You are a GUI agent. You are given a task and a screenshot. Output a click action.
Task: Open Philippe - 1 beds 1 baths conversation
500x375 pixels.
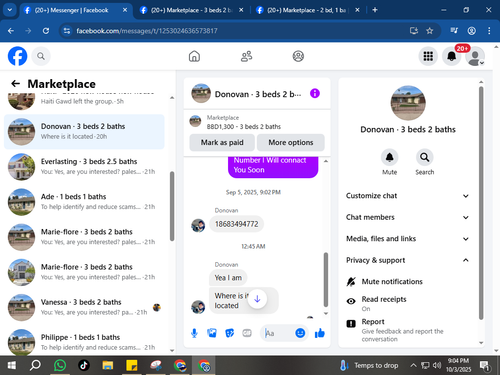point(84,342)
